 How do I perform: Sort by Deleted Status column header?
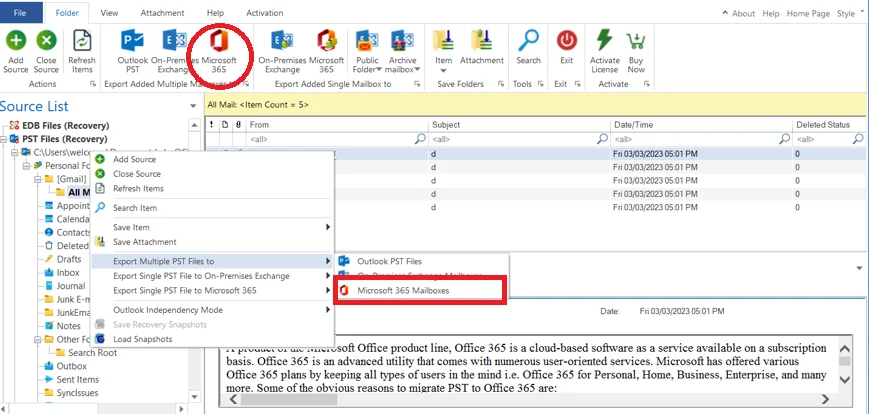(x=830, y=125)
